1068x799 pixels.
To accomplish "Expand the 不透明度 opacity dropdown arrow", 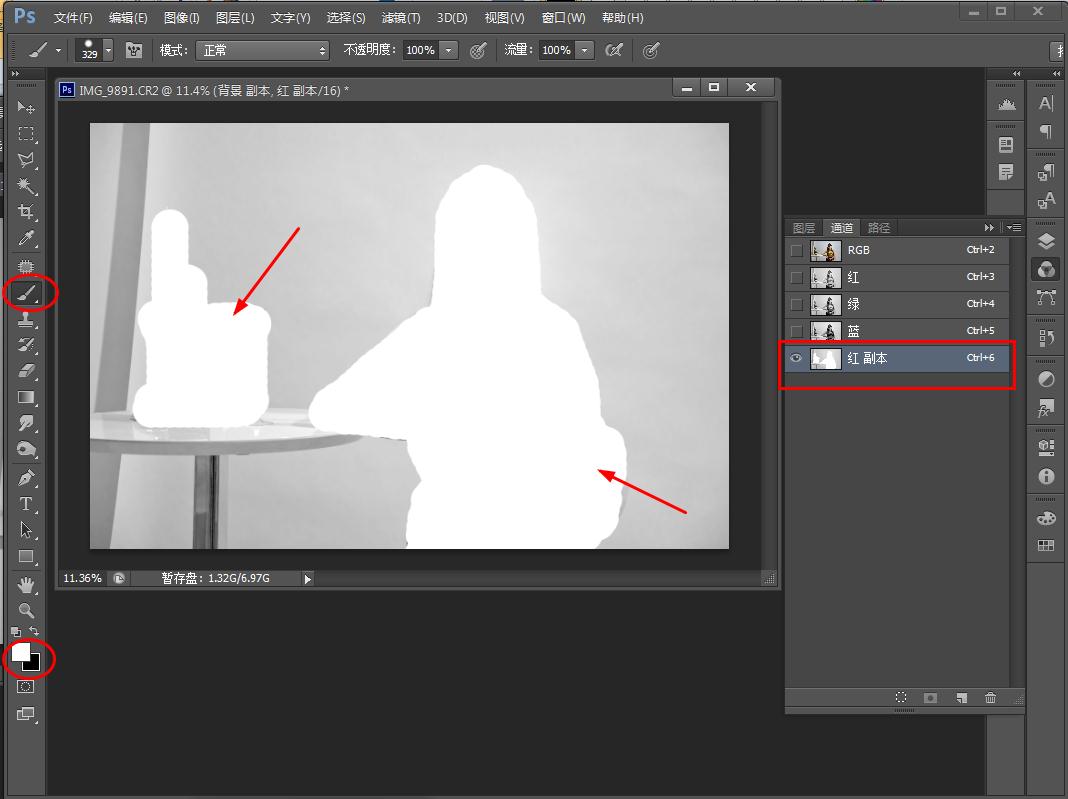I will click(449, 50).
